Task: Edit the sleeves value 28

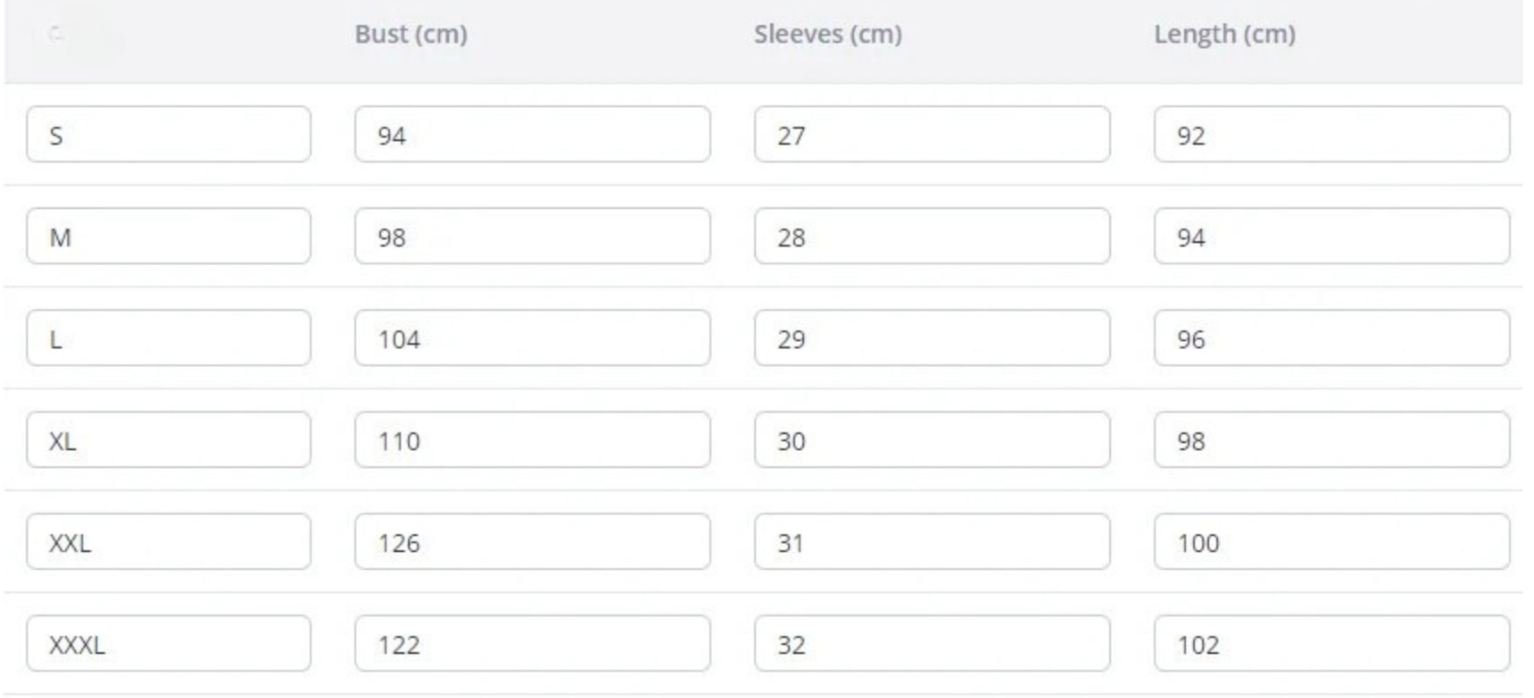Action: point(931,237)
